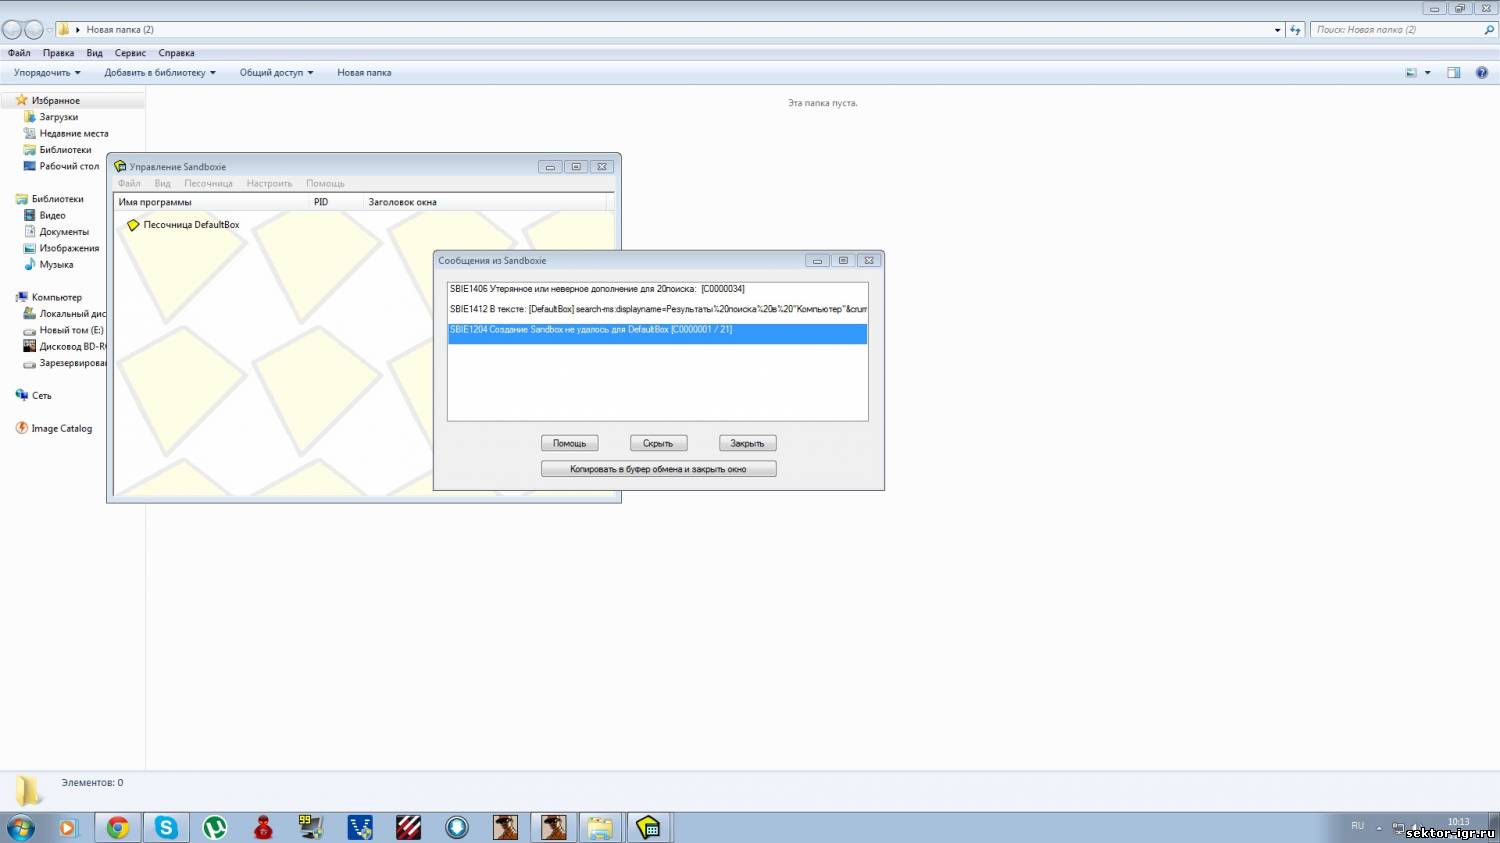Screen dimensions: 1500x843
Task: Click the RU language indicator in system tray
Action: [1357, 826]
